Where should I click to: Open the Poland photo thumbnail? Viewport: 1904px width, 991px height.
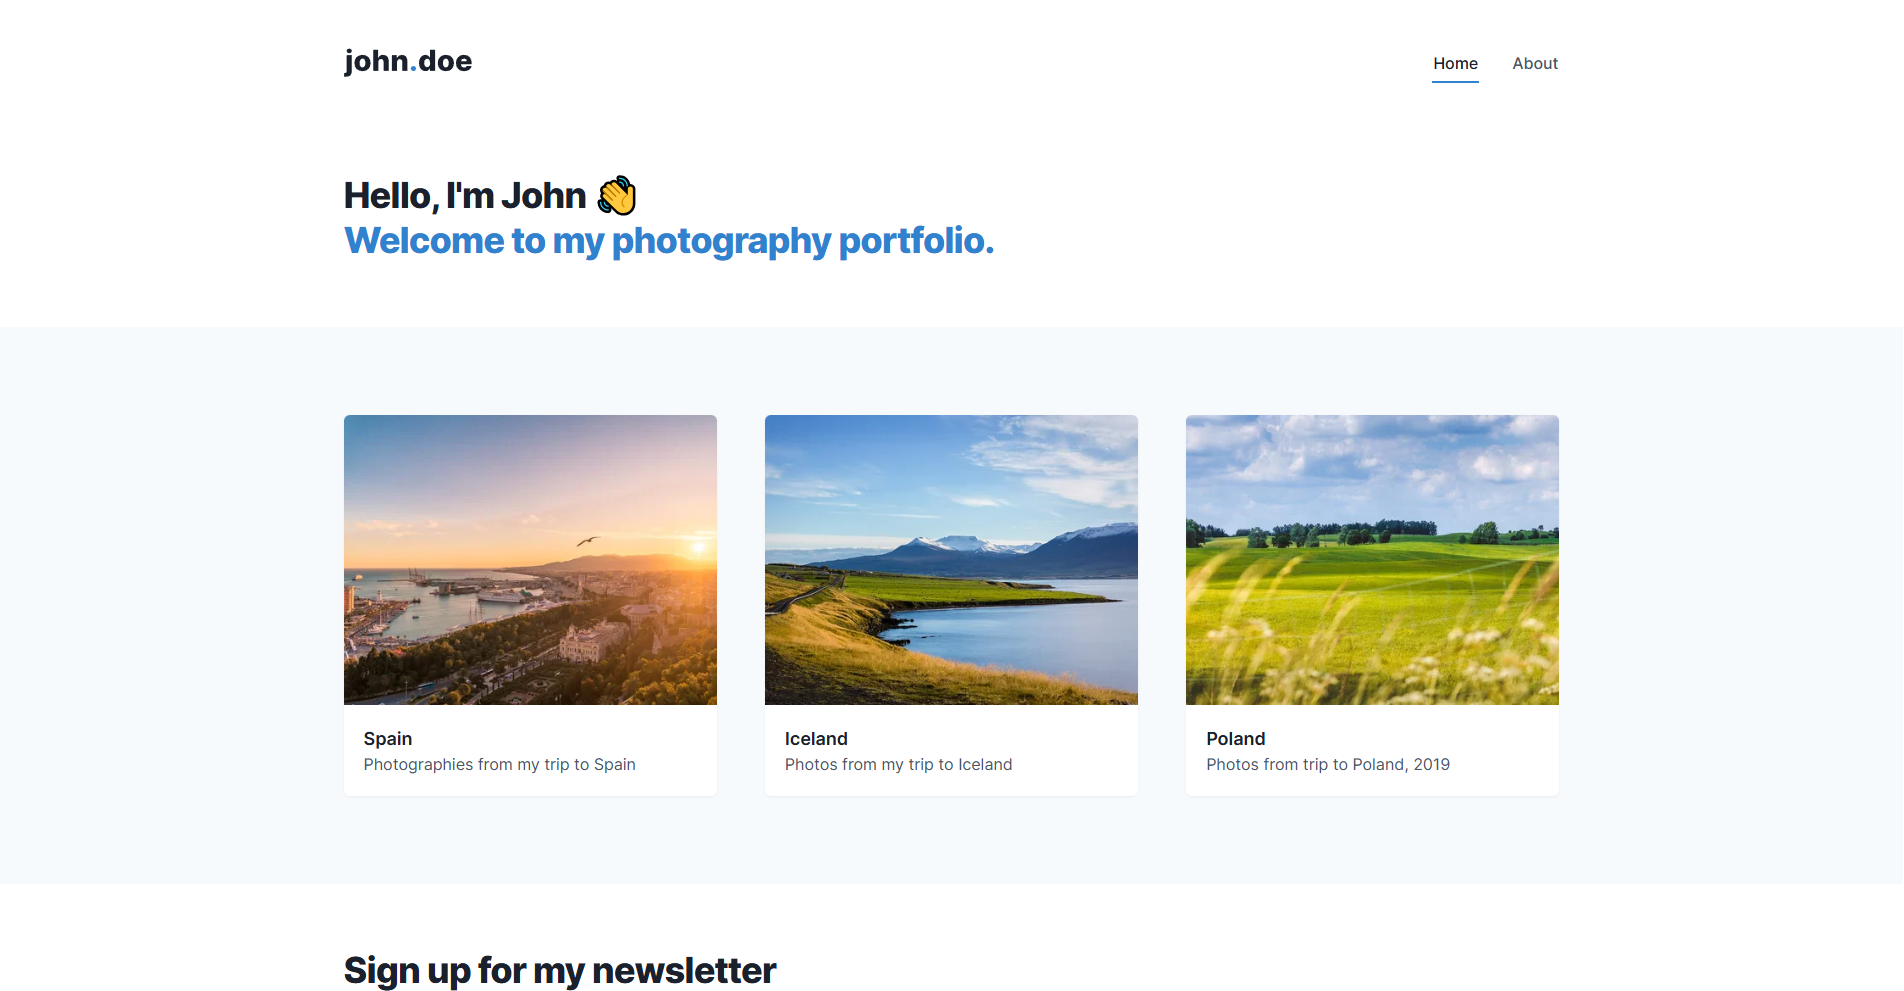click(x=1372, y=560)
